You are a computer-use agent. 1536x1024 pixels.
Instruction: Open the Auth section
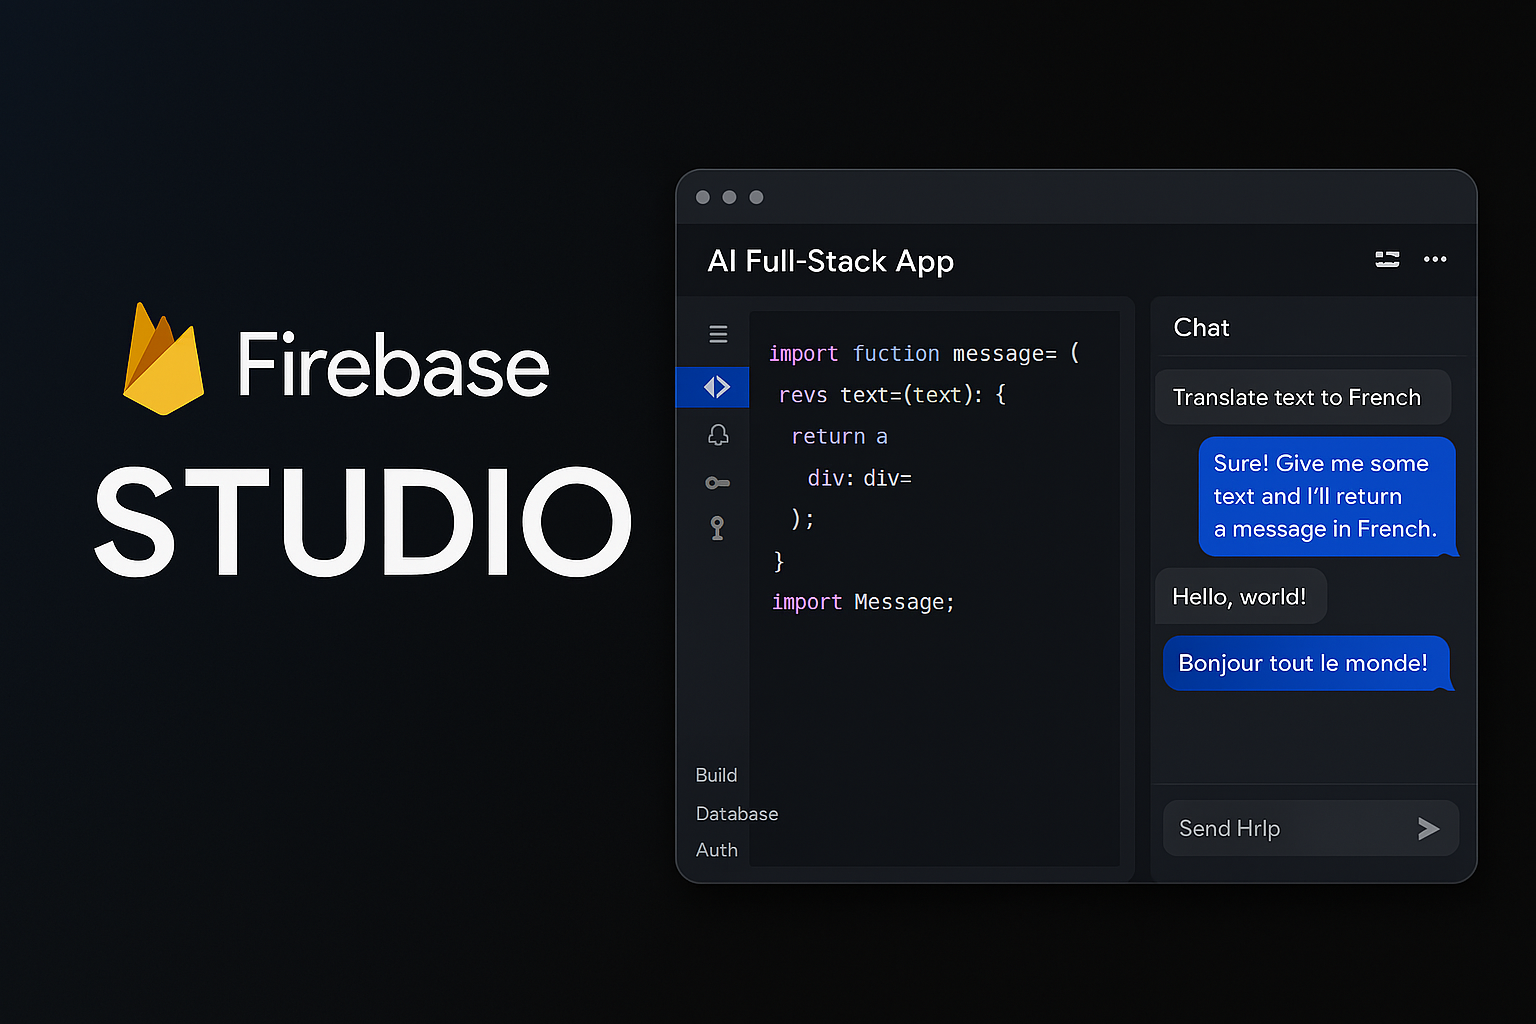pos(717,850)
